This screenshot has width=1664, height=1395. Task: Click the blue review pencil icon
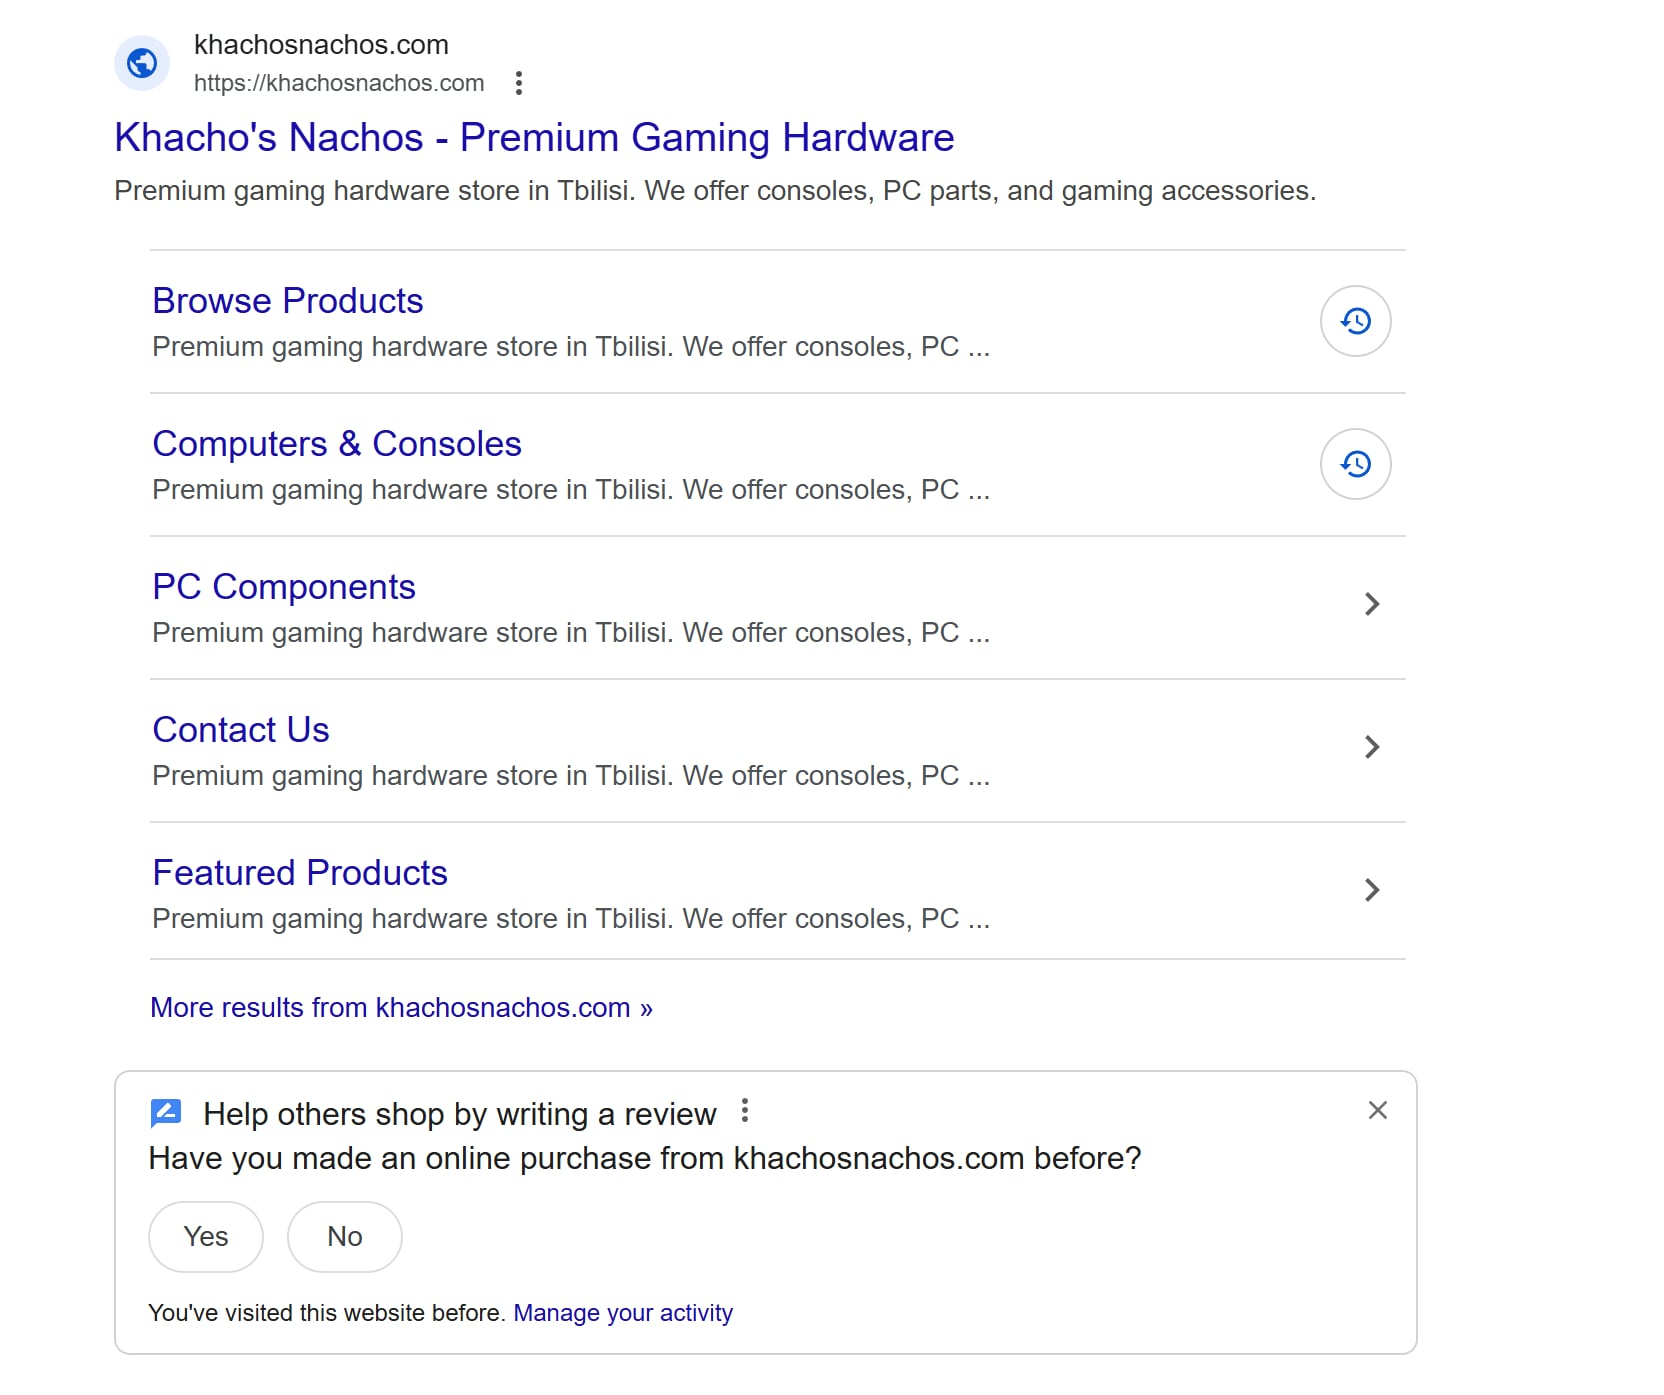[x=166, y=1112]
